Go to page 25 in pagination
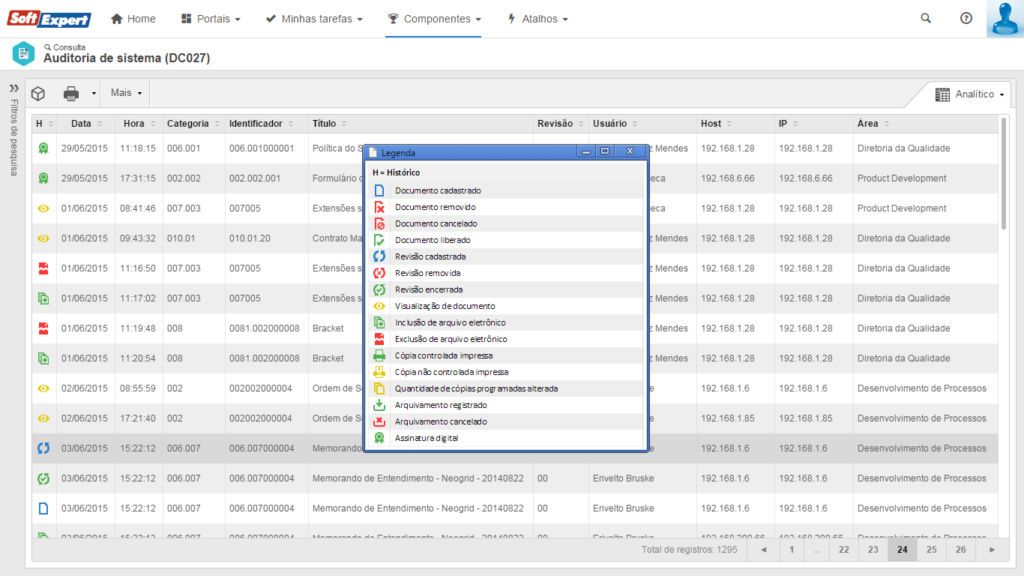1024x576 pixels. [x=931, y=549]
